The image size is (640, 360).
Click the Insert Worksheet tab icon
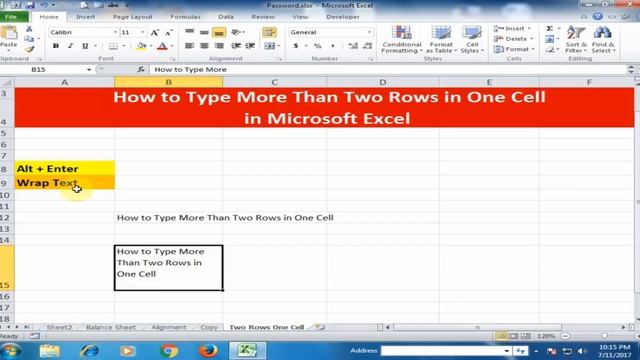tap(320, 327)
